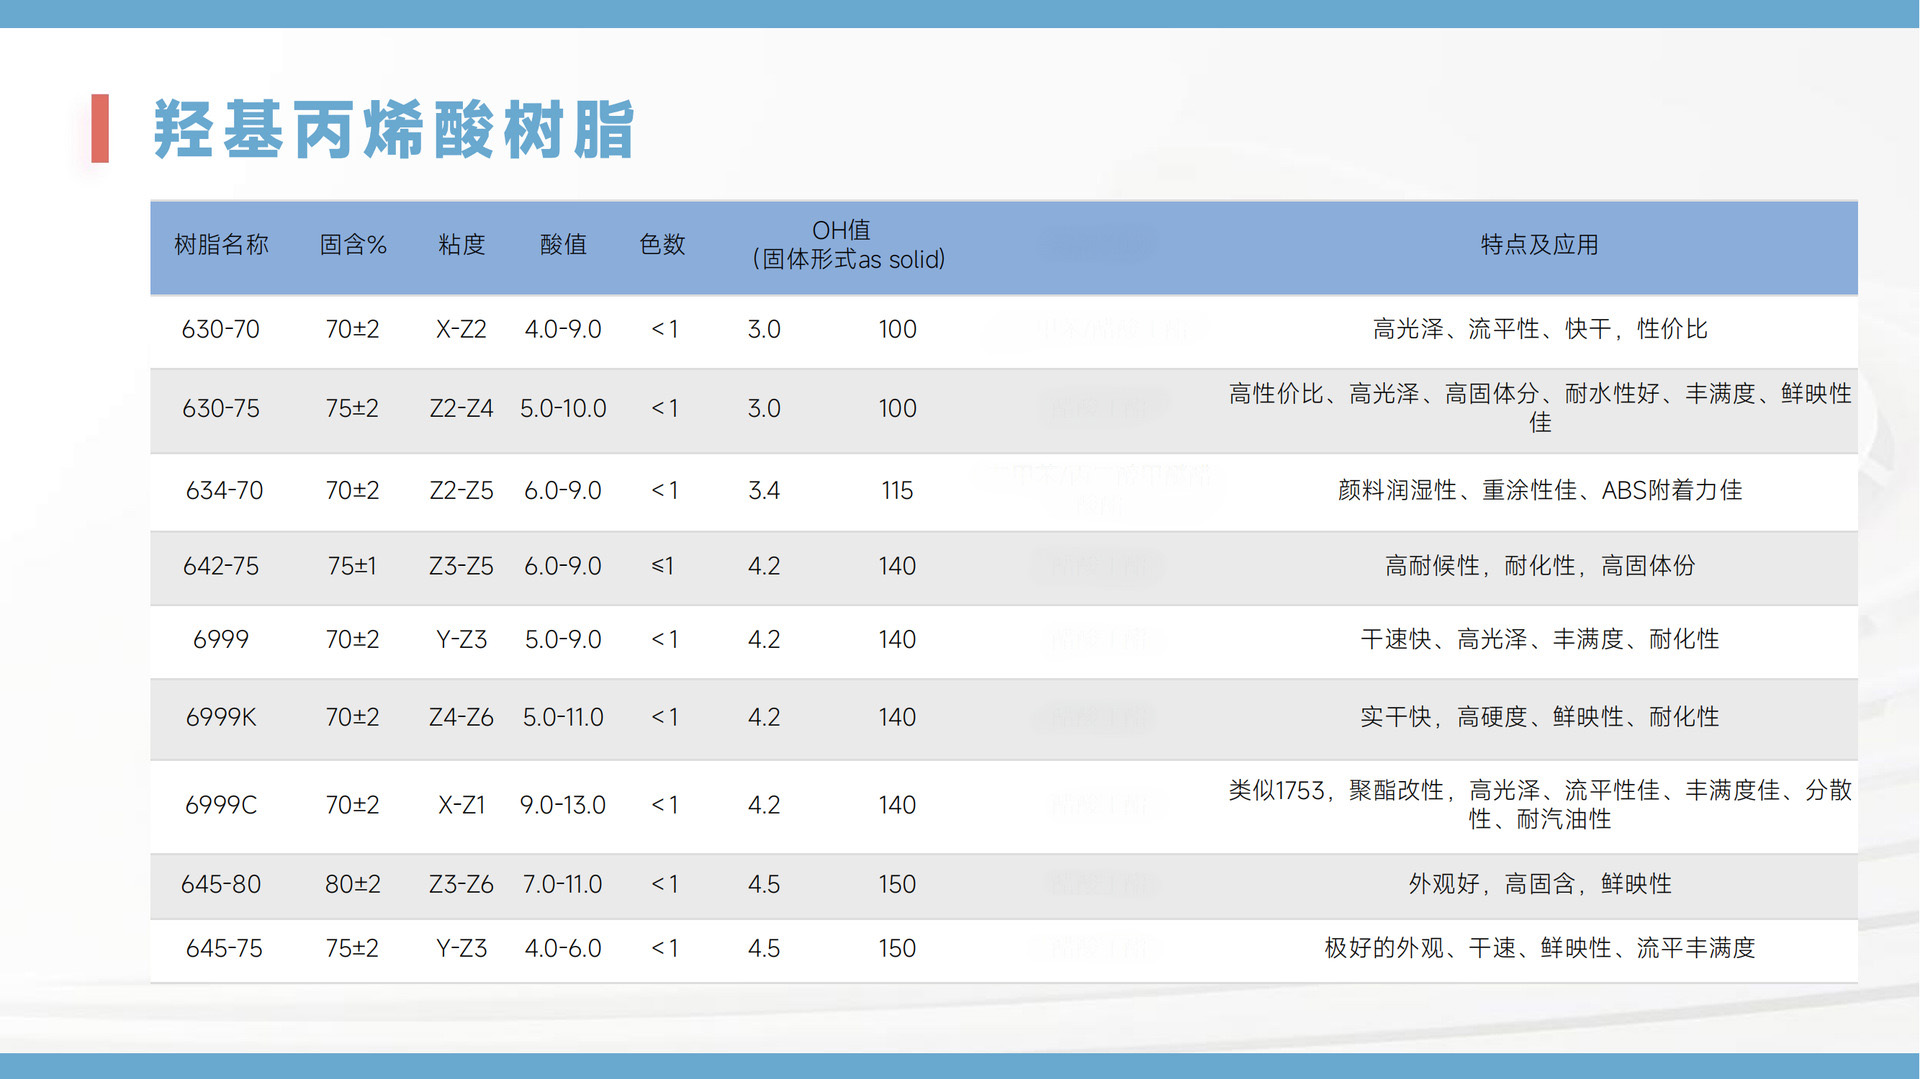Select description 高耐候性，耐化性，高固体份
This screenshot has width=1920, height=1079.
(1539, 566)
